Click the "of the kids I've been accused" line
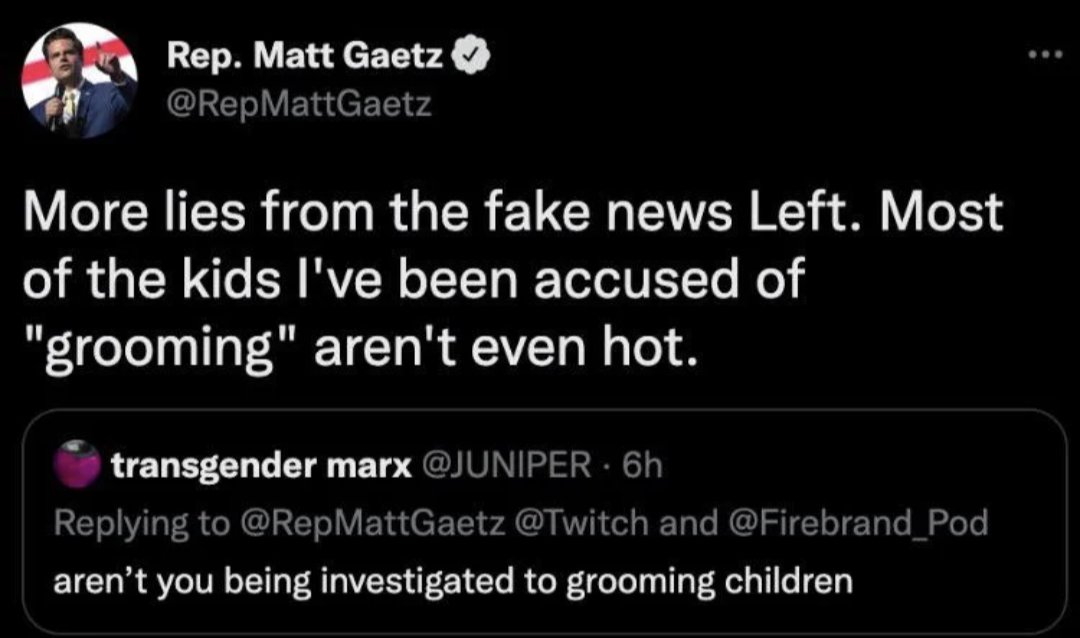 click(413, 278)
